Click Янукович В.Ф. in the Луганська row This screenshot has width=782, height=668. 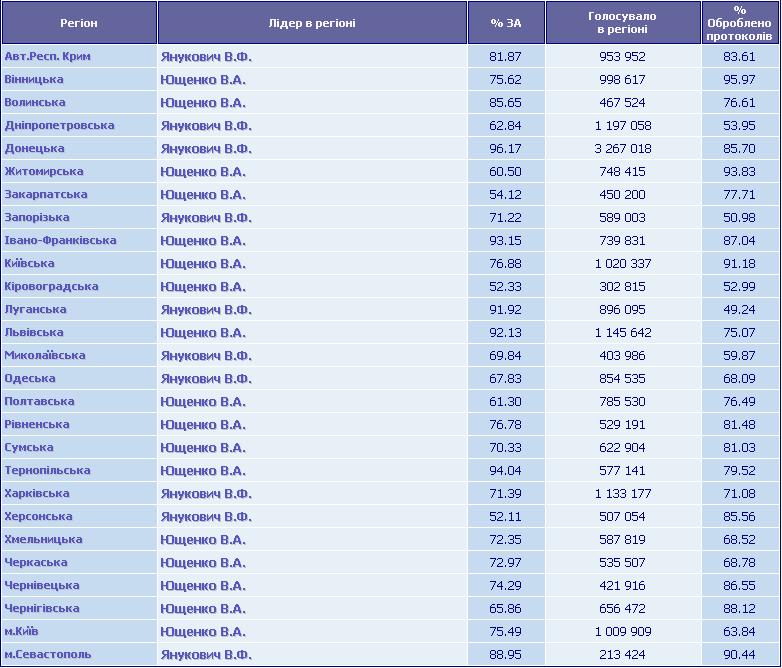(x=206, y=309)
